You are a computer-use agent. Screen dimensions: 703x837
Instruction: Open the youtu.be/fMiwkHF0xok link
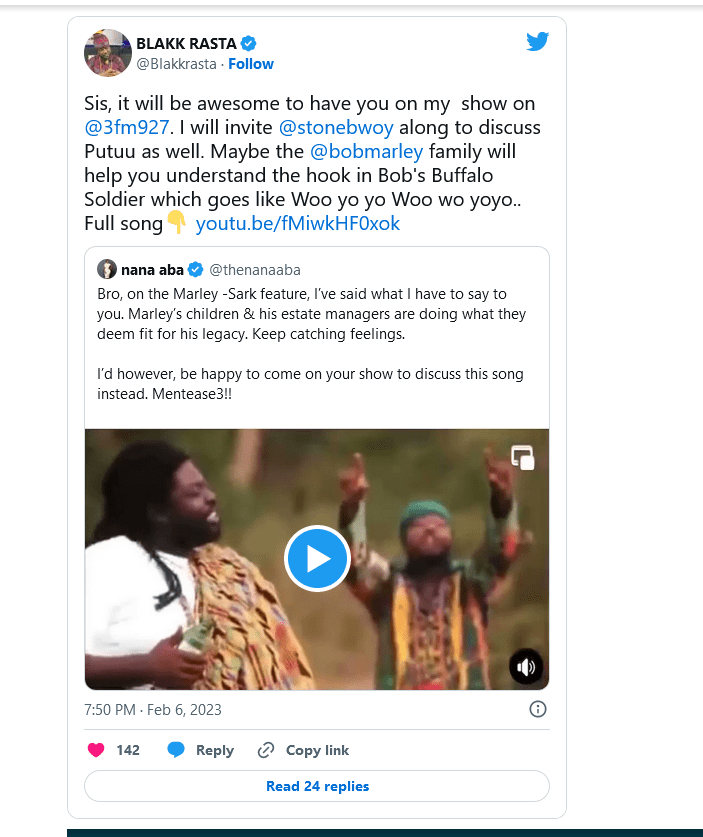coord(297,223)
